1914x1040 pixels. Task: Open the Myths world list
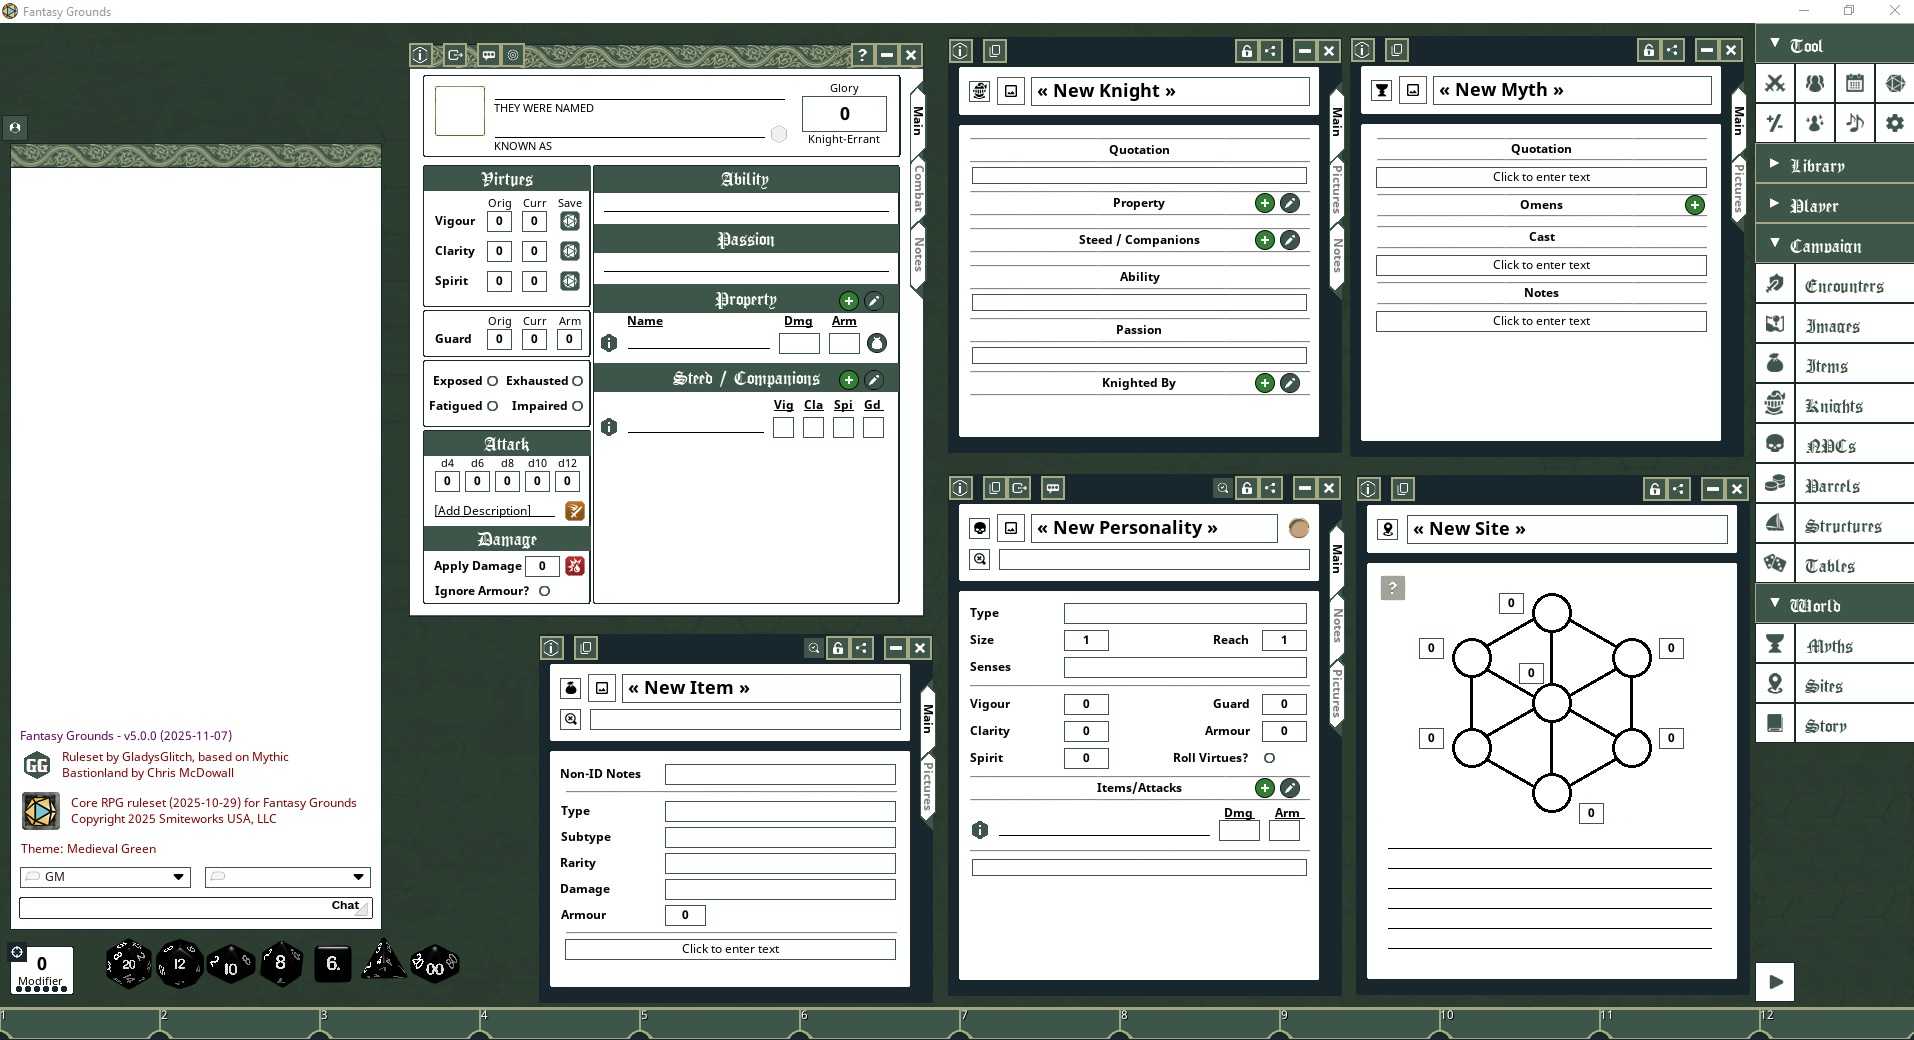(x=1835, y=645)
